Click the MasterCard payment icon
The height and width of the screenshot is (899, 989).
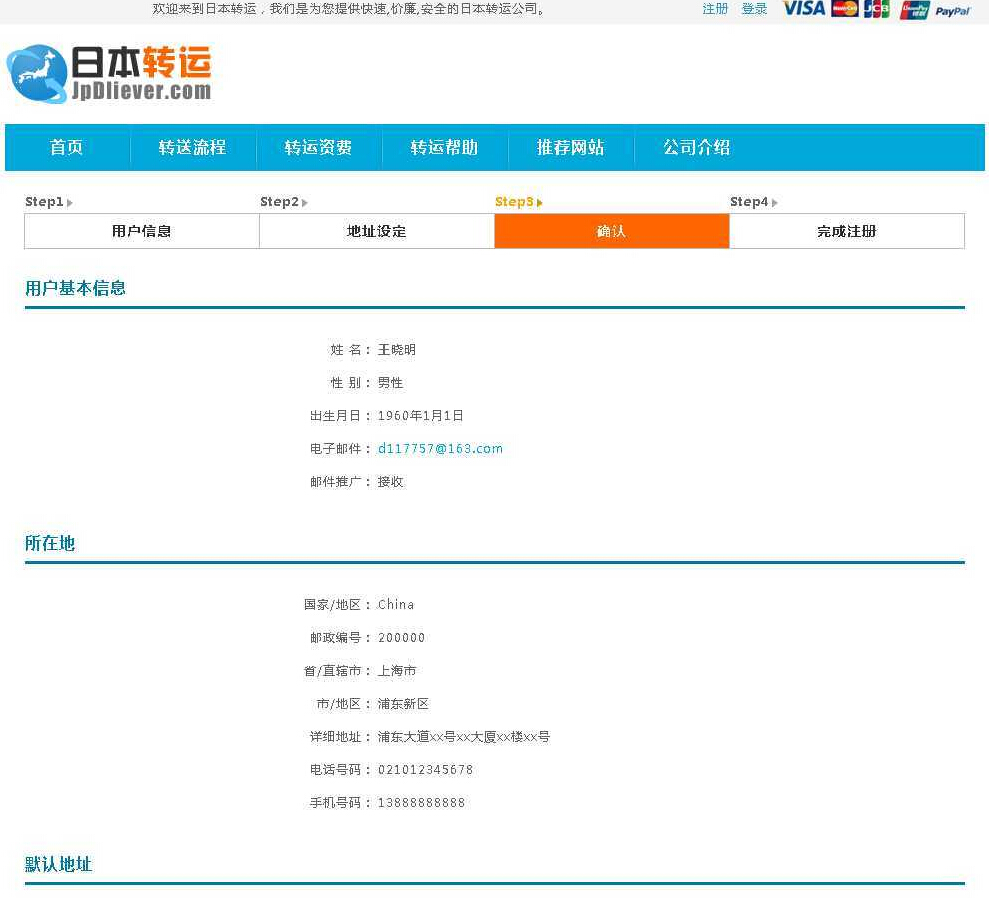tap(845, 9)
